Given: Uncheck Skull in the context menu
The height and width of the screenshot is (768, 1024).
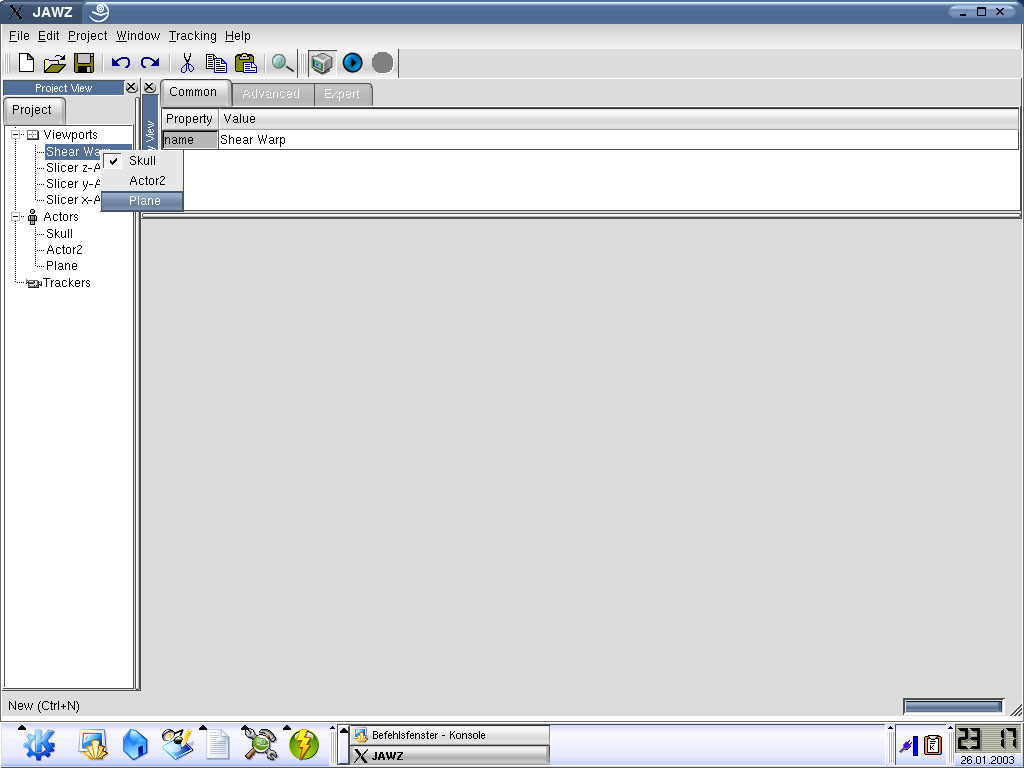Looking at the screenshot, I should 142,161.
